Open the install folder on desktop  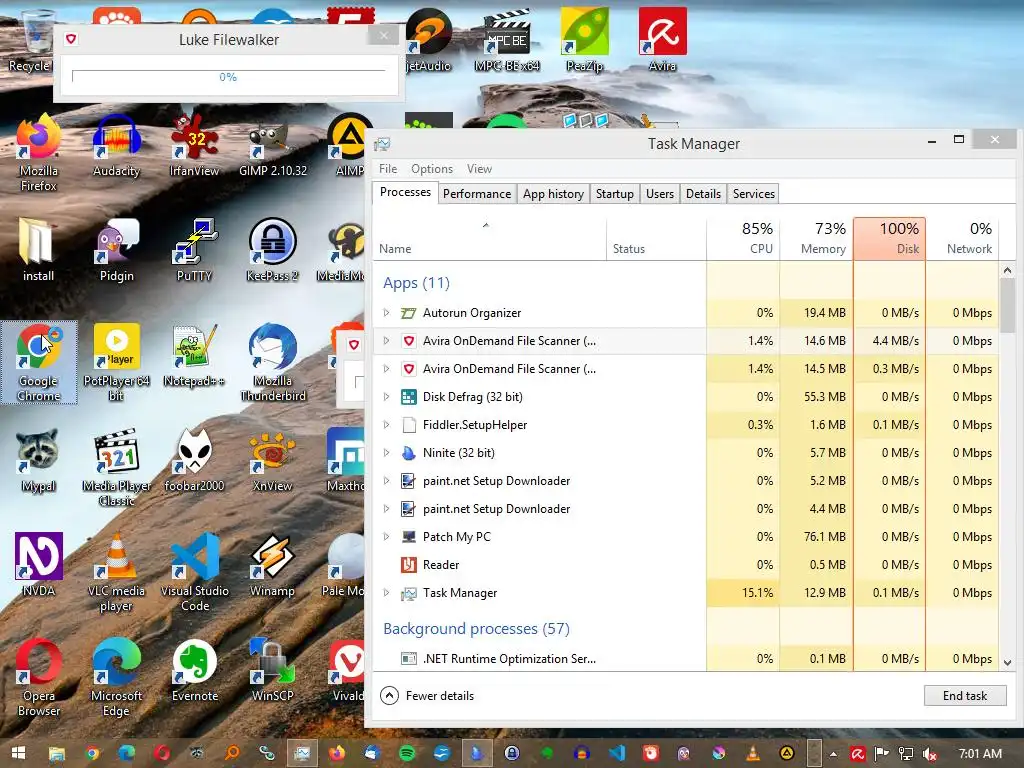point(38,251)
